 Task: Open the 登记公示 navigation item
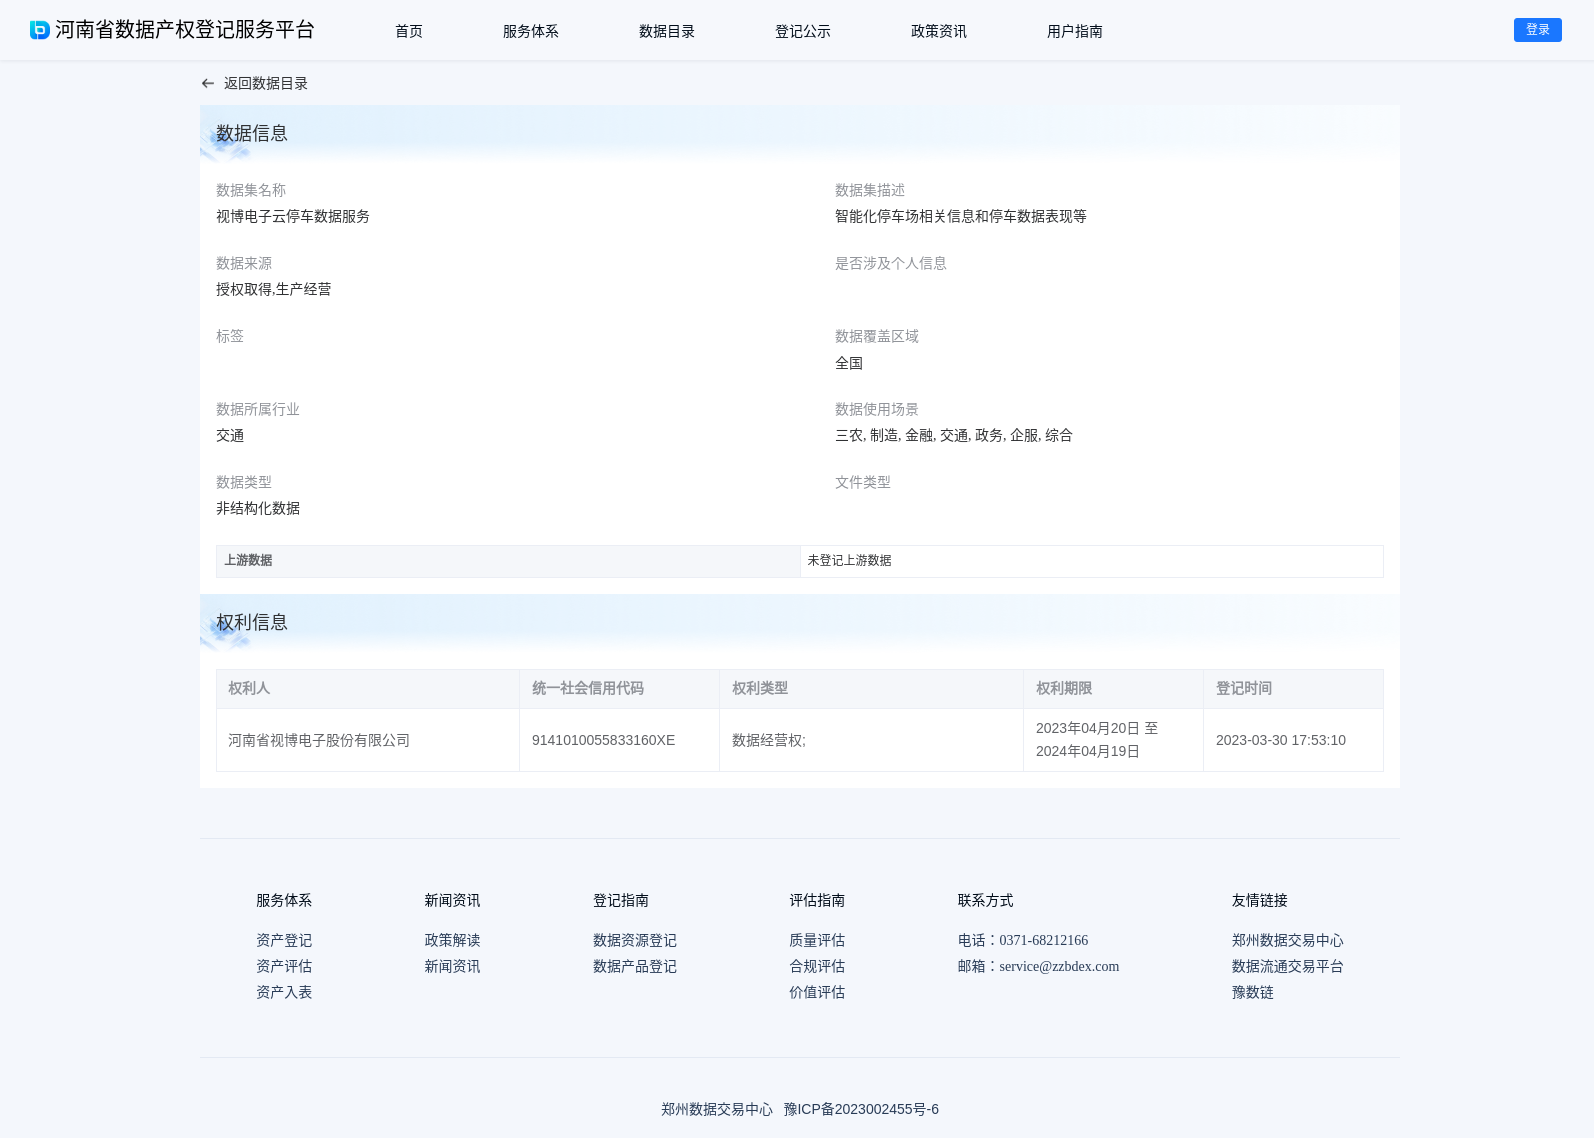[x=803, y=31]
